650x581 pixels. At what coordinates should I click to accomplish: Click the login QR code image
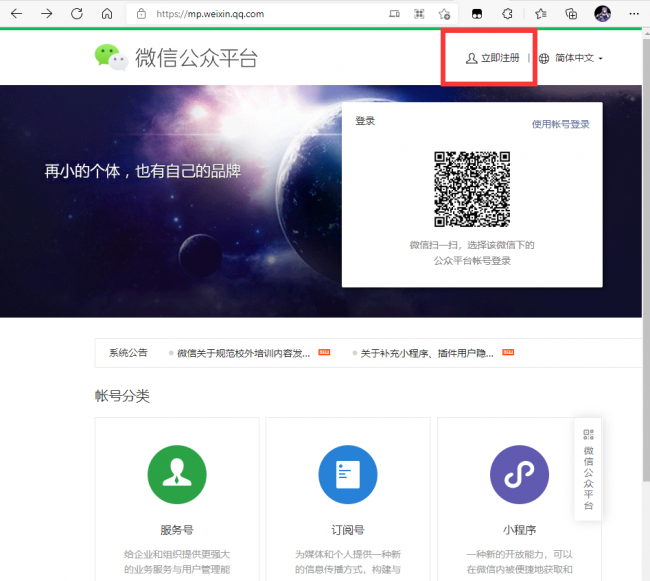[472, 189]
